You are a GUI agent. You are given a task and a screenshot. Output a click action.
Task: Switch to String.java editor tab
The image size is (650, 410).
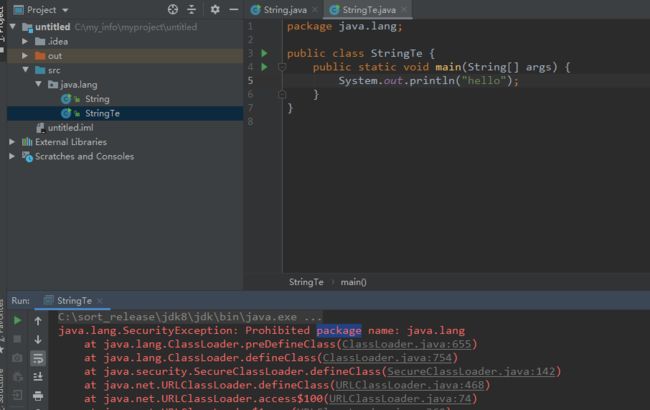point(284,9)
